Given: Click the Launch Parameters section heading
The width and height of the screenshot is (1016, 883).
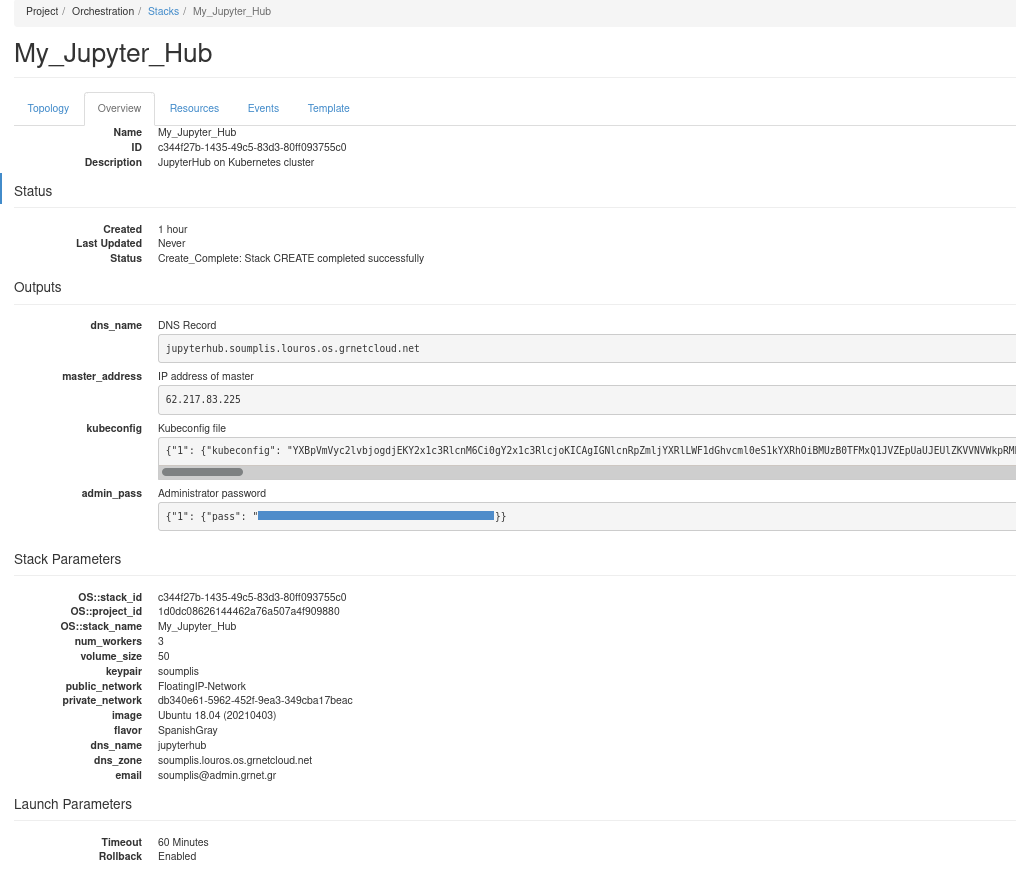Looking at the screenshot, I should coord(73,804).
